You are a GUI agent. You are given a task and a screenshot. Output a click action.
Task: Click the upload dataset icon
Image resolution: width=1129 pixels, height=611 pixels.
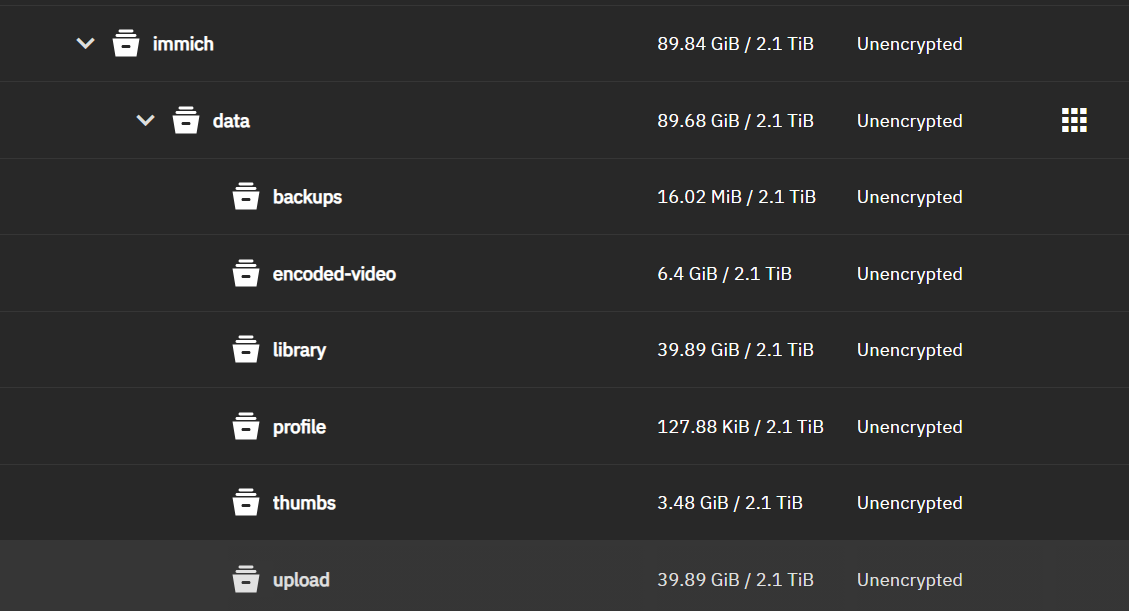(x=246, y=579)
